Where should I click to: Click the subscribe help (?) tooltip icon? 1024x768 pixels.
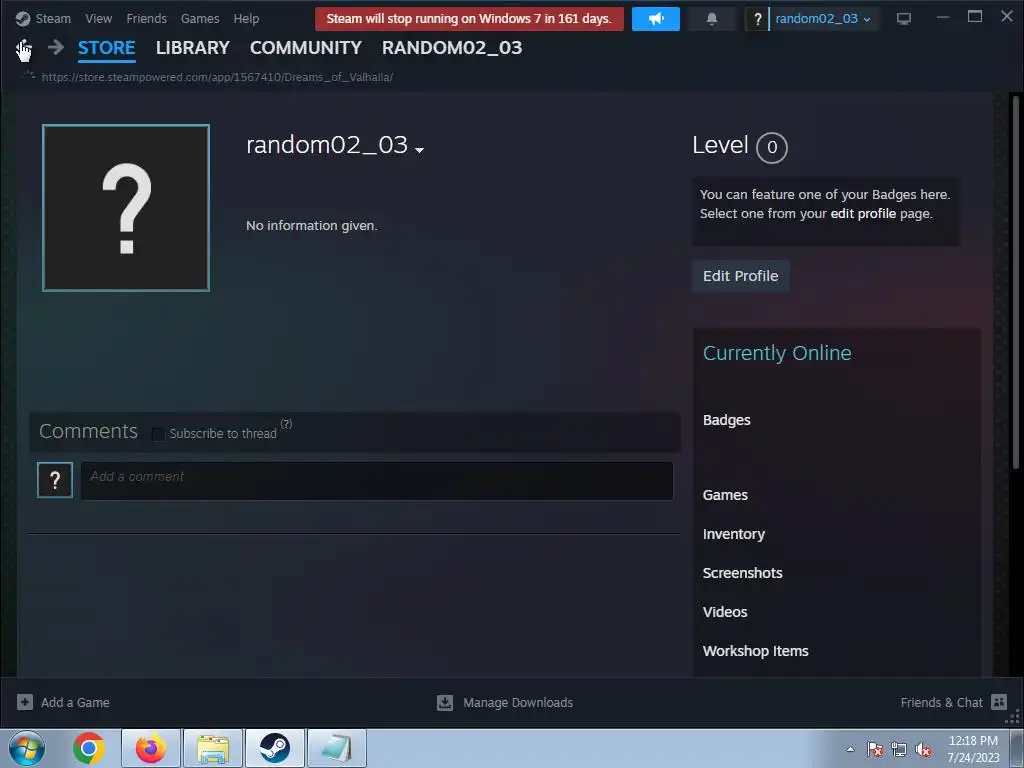pyautogui.click(x=286, y=424)
